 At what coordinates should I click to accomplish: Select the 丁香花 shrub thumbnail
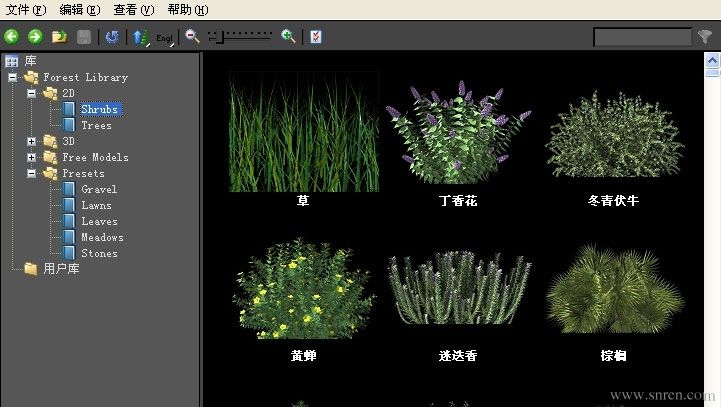point(458,132)
